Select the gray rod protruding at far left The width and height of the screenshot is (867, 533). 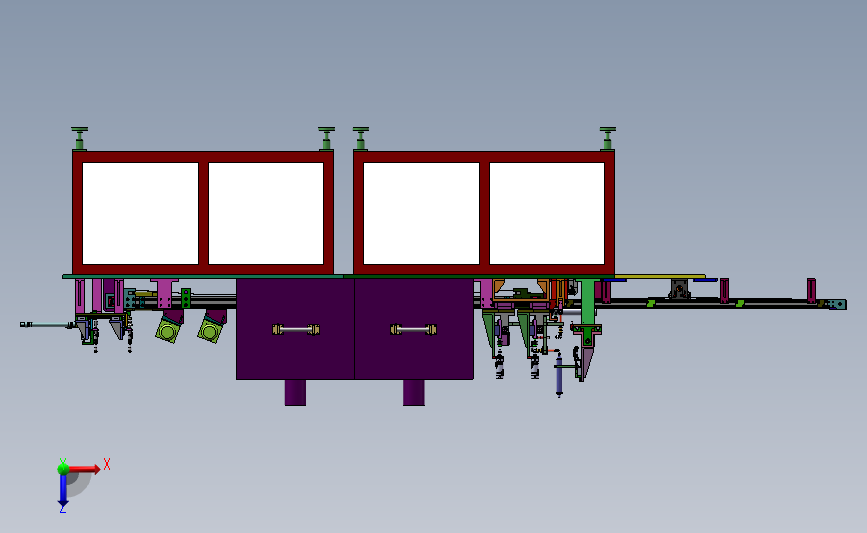pyautogui.click(x=48, y=325)
